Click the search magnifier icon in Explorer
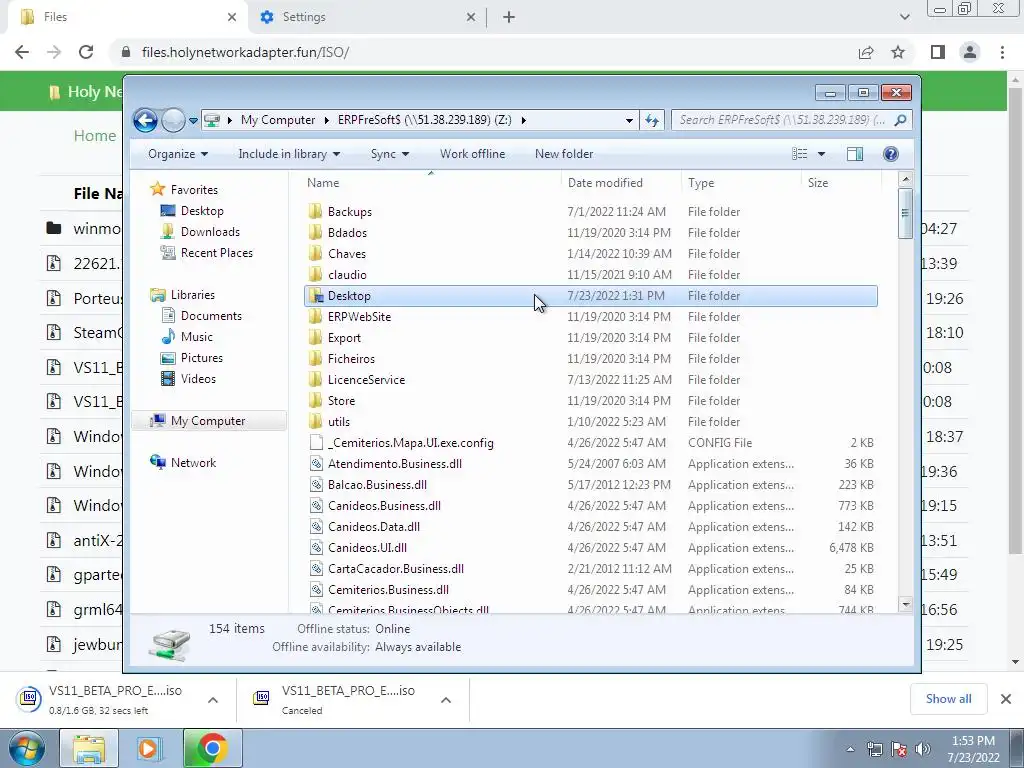 point(901,120)
